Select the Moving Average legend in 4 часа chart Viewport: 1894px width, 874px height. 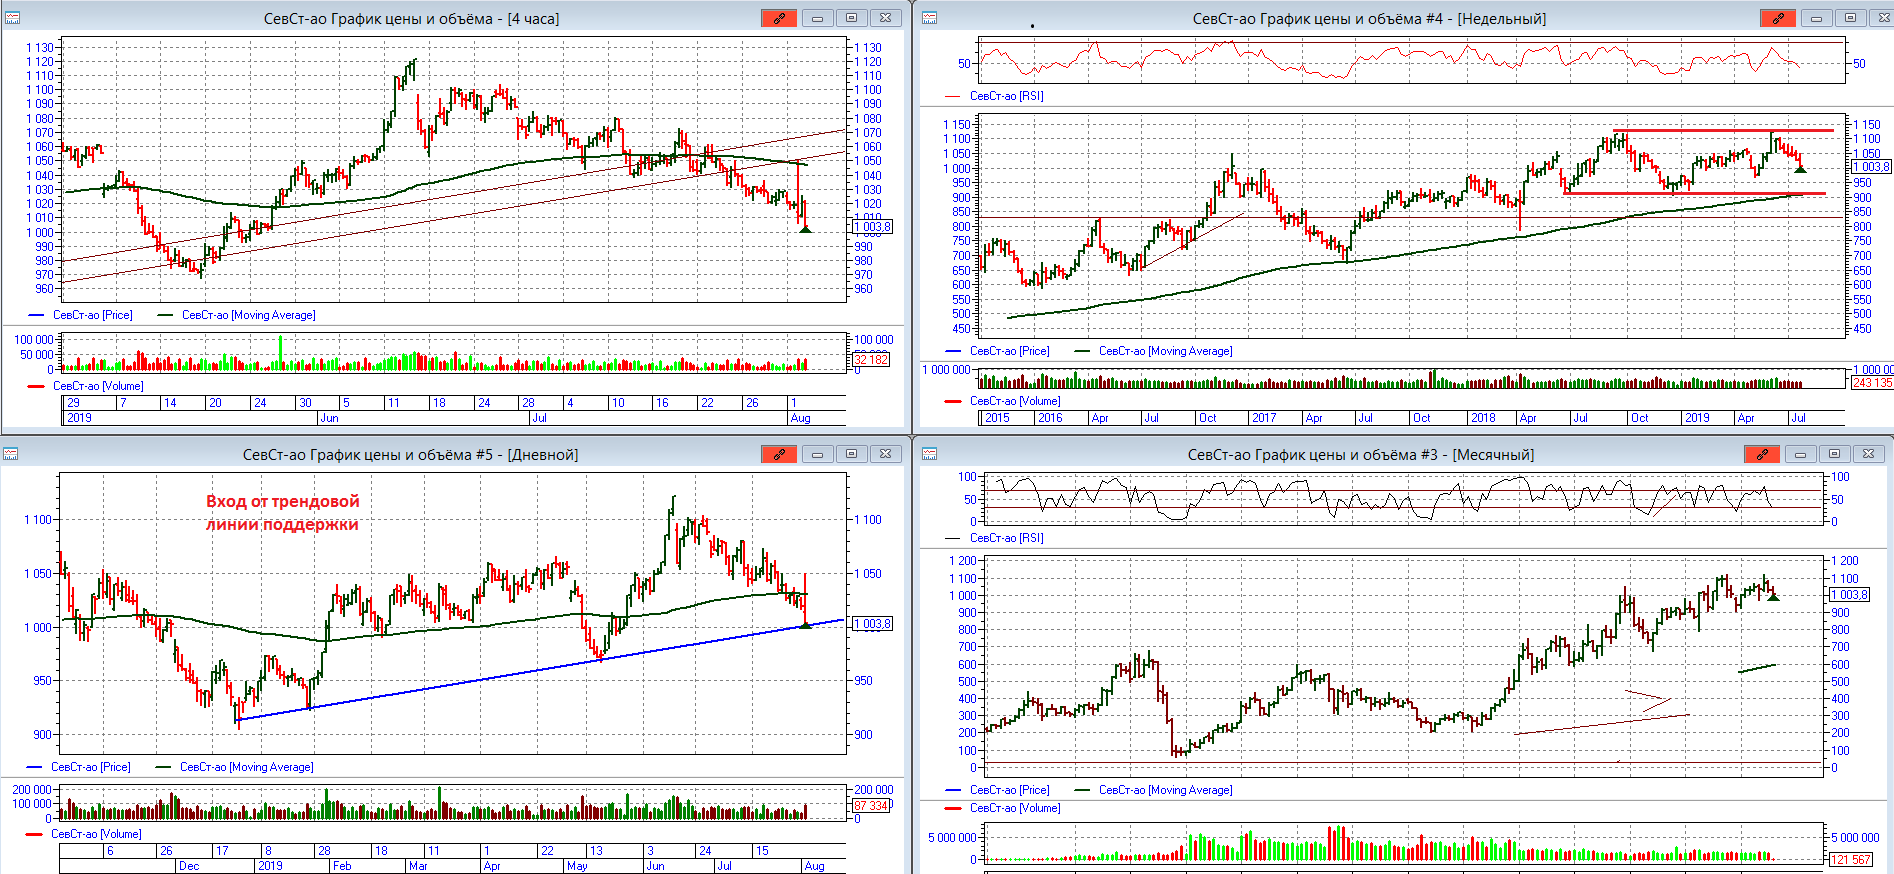tap(248, 315)
